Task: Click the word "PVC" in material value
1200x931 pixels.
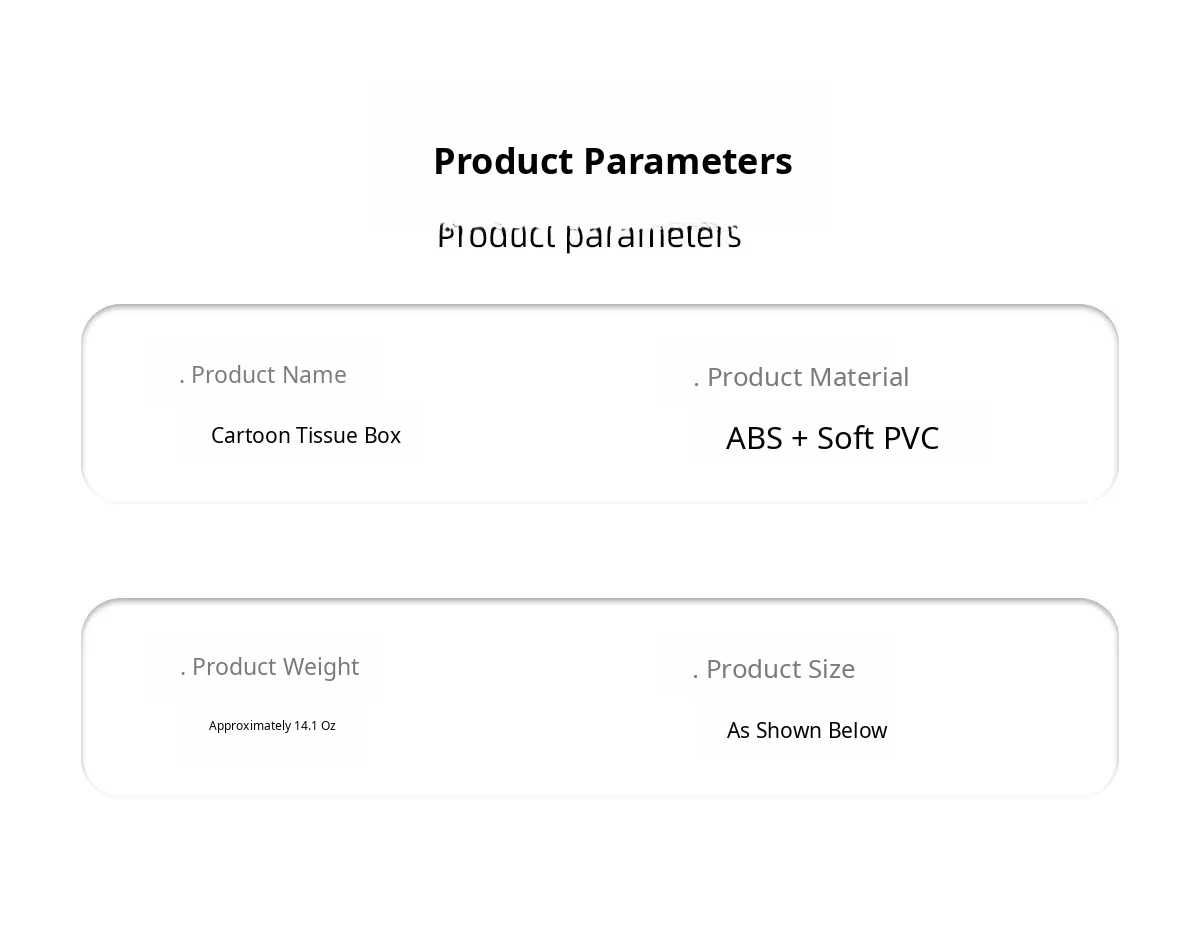Action: pyautogui.click(x=910, y=438)
